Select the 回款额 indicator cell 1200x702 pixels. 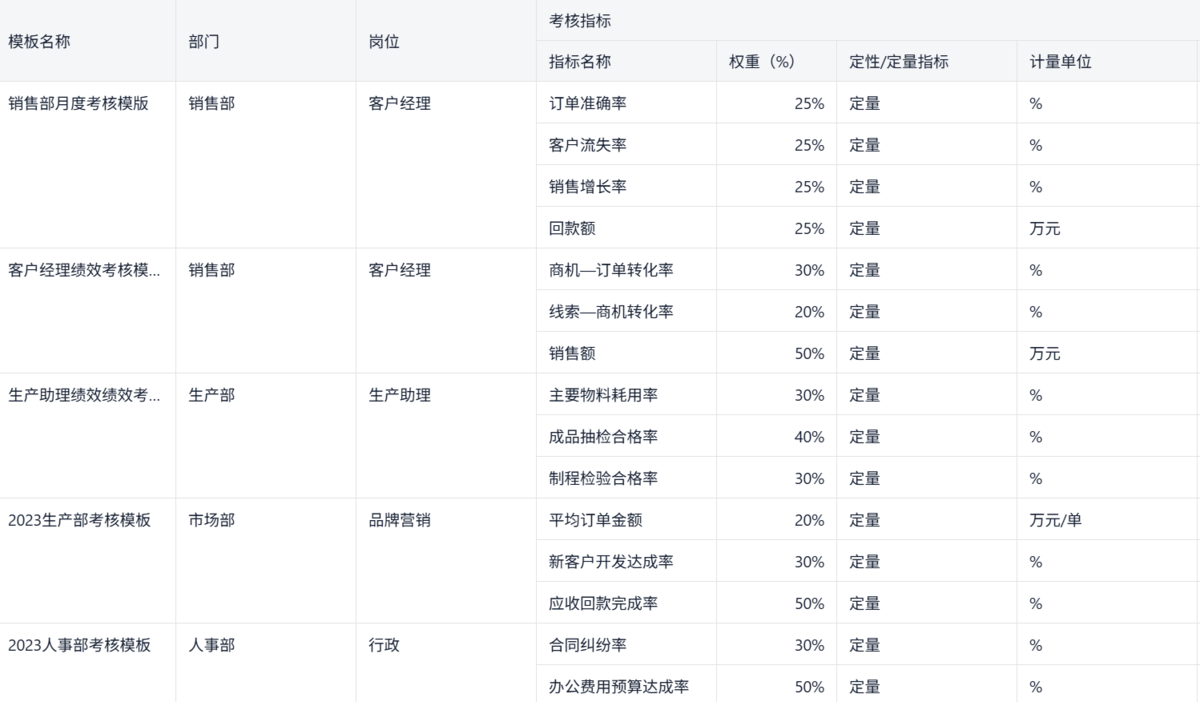(572, 229)
